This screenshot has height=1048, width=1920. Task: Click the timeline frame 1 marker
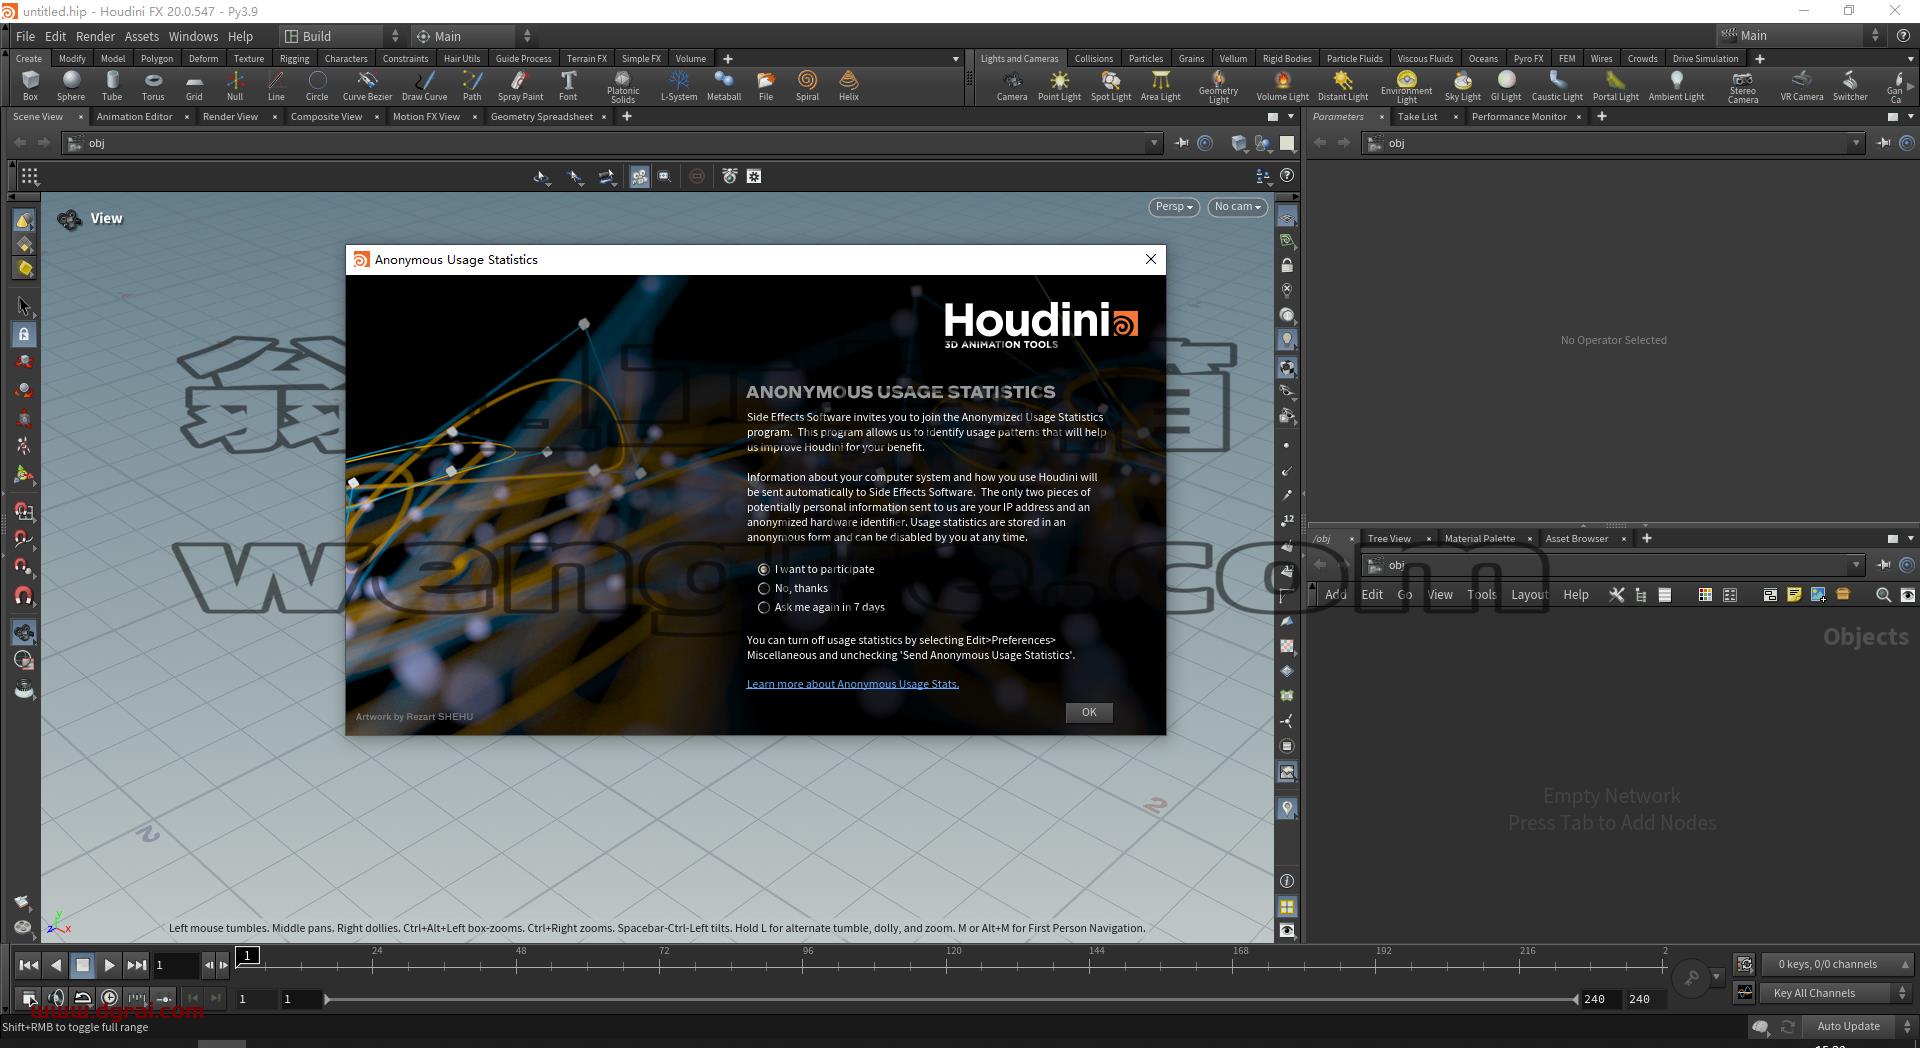[x=248, y=955]
